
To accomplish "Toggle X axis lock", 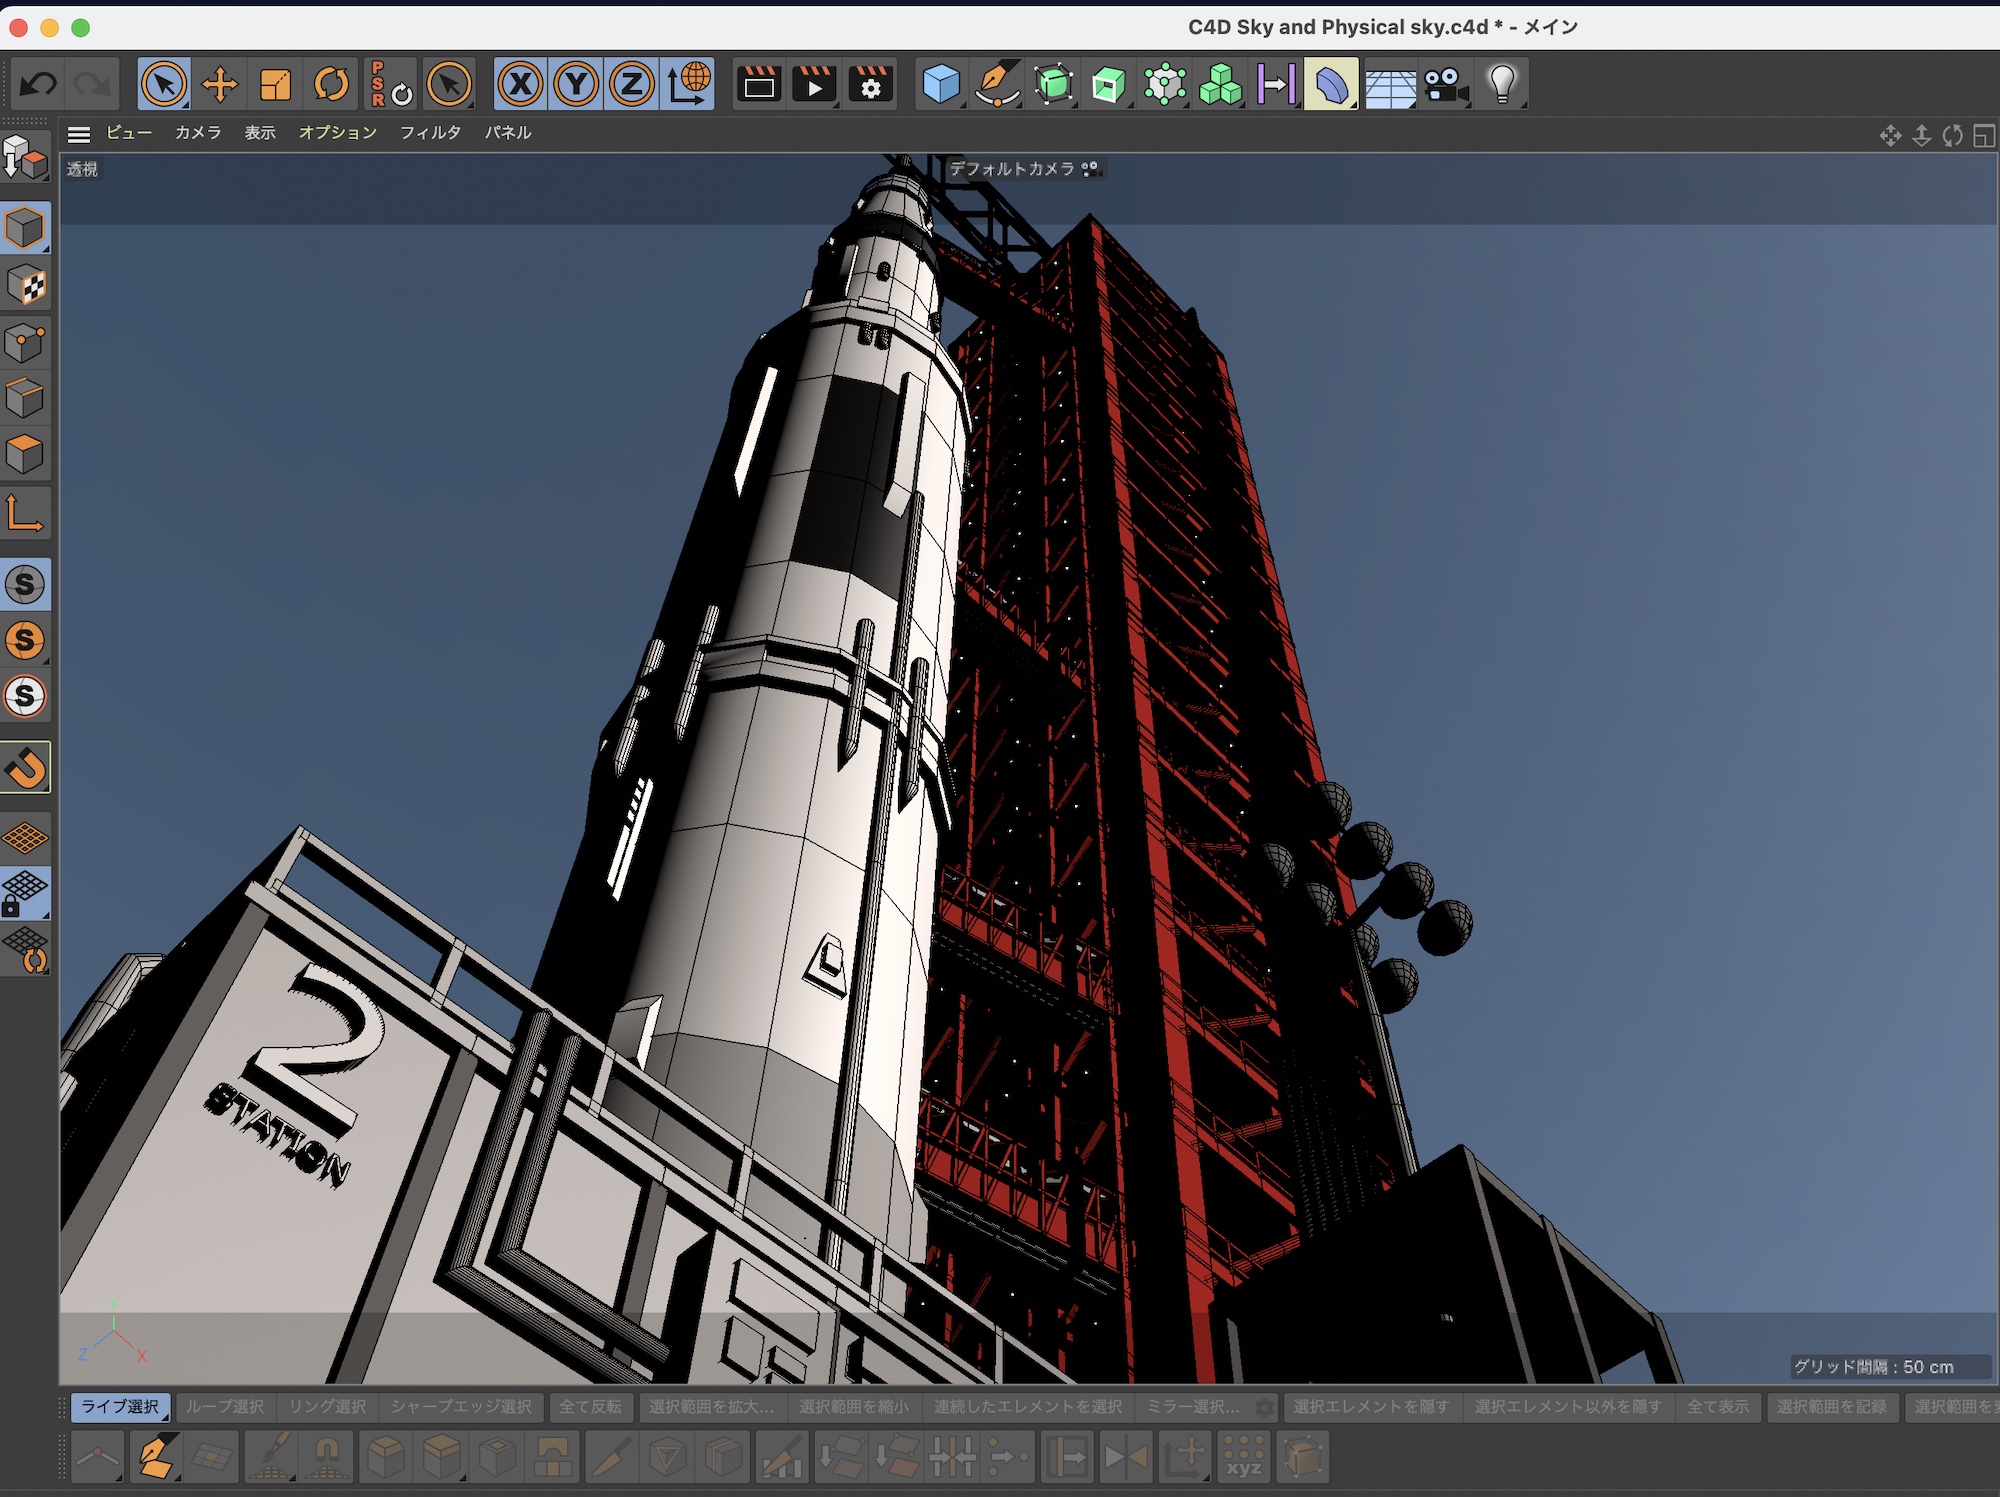I will 520,84.
